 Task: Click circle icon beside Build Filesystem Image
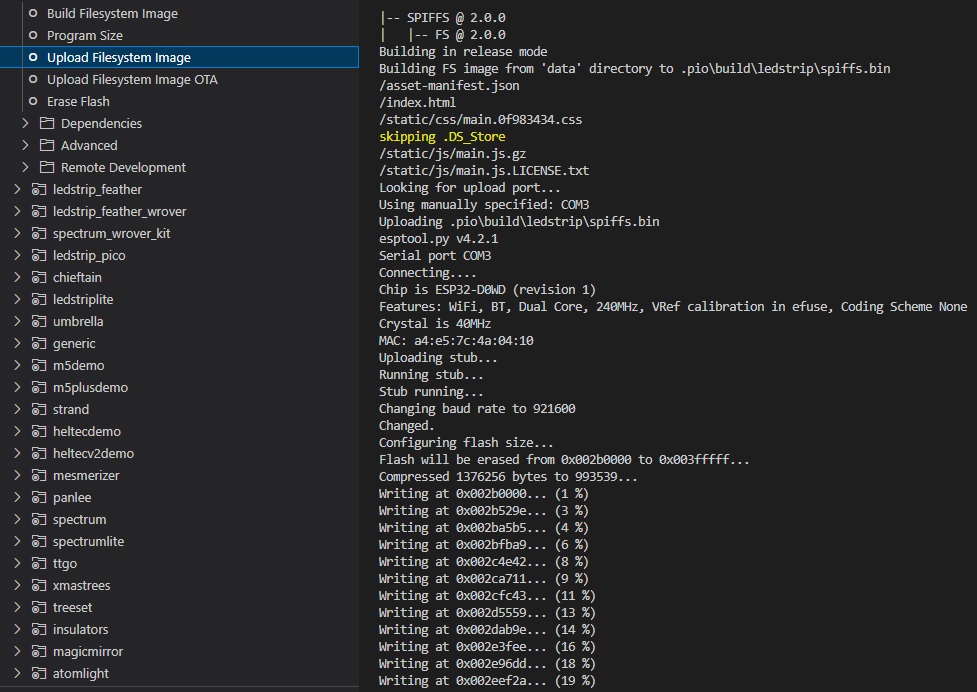(x=33, y=13)
